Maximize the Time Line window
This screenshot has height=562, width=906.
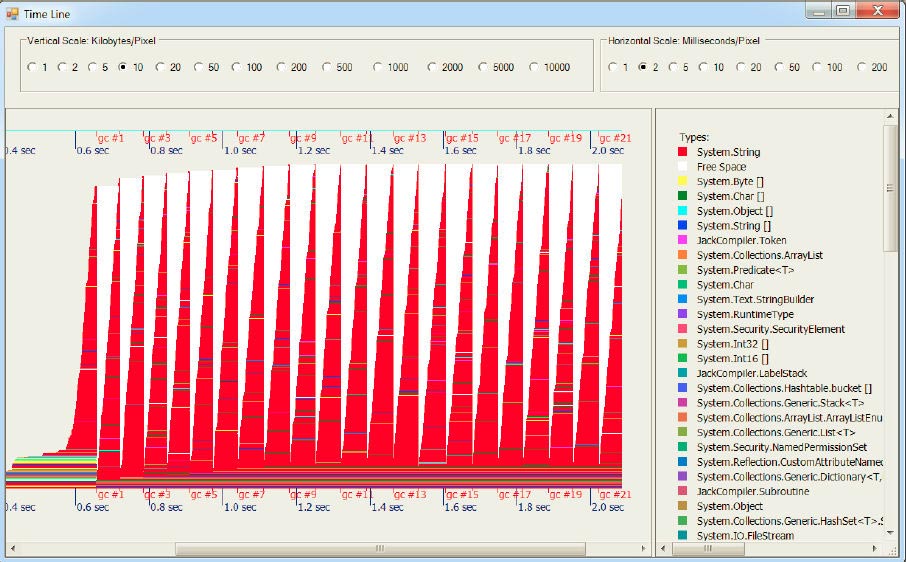(x=843, y=10)
